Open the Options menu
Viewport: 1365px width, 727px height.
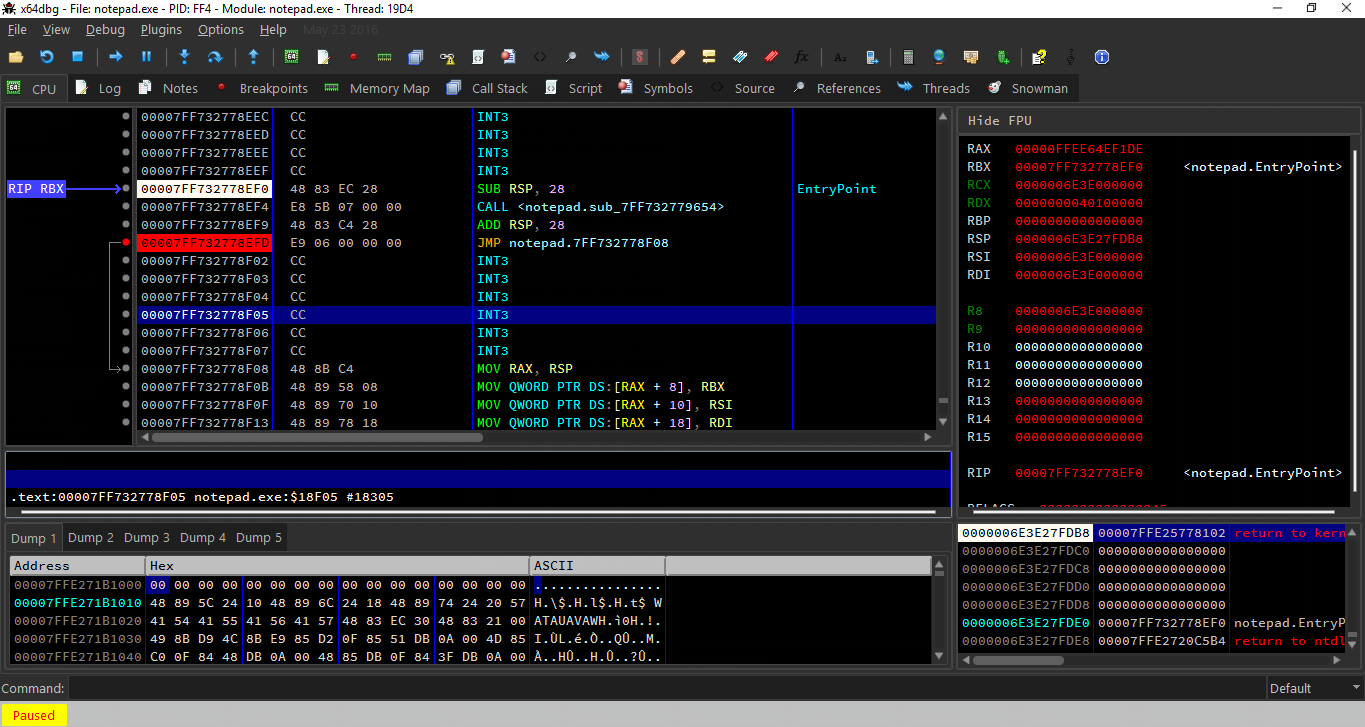click(x=220, y=30)
